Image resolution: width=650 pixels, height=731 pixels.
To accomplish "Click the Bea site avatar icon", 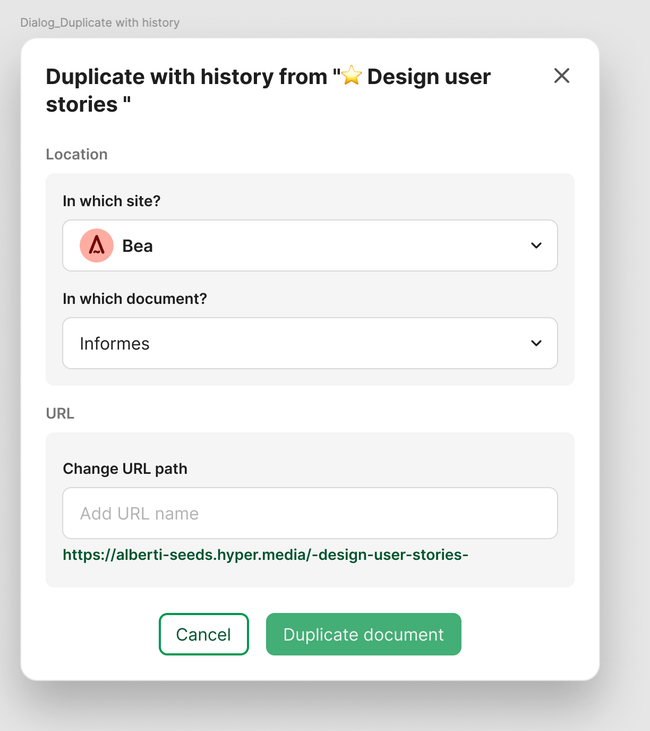I will [97, 245].
